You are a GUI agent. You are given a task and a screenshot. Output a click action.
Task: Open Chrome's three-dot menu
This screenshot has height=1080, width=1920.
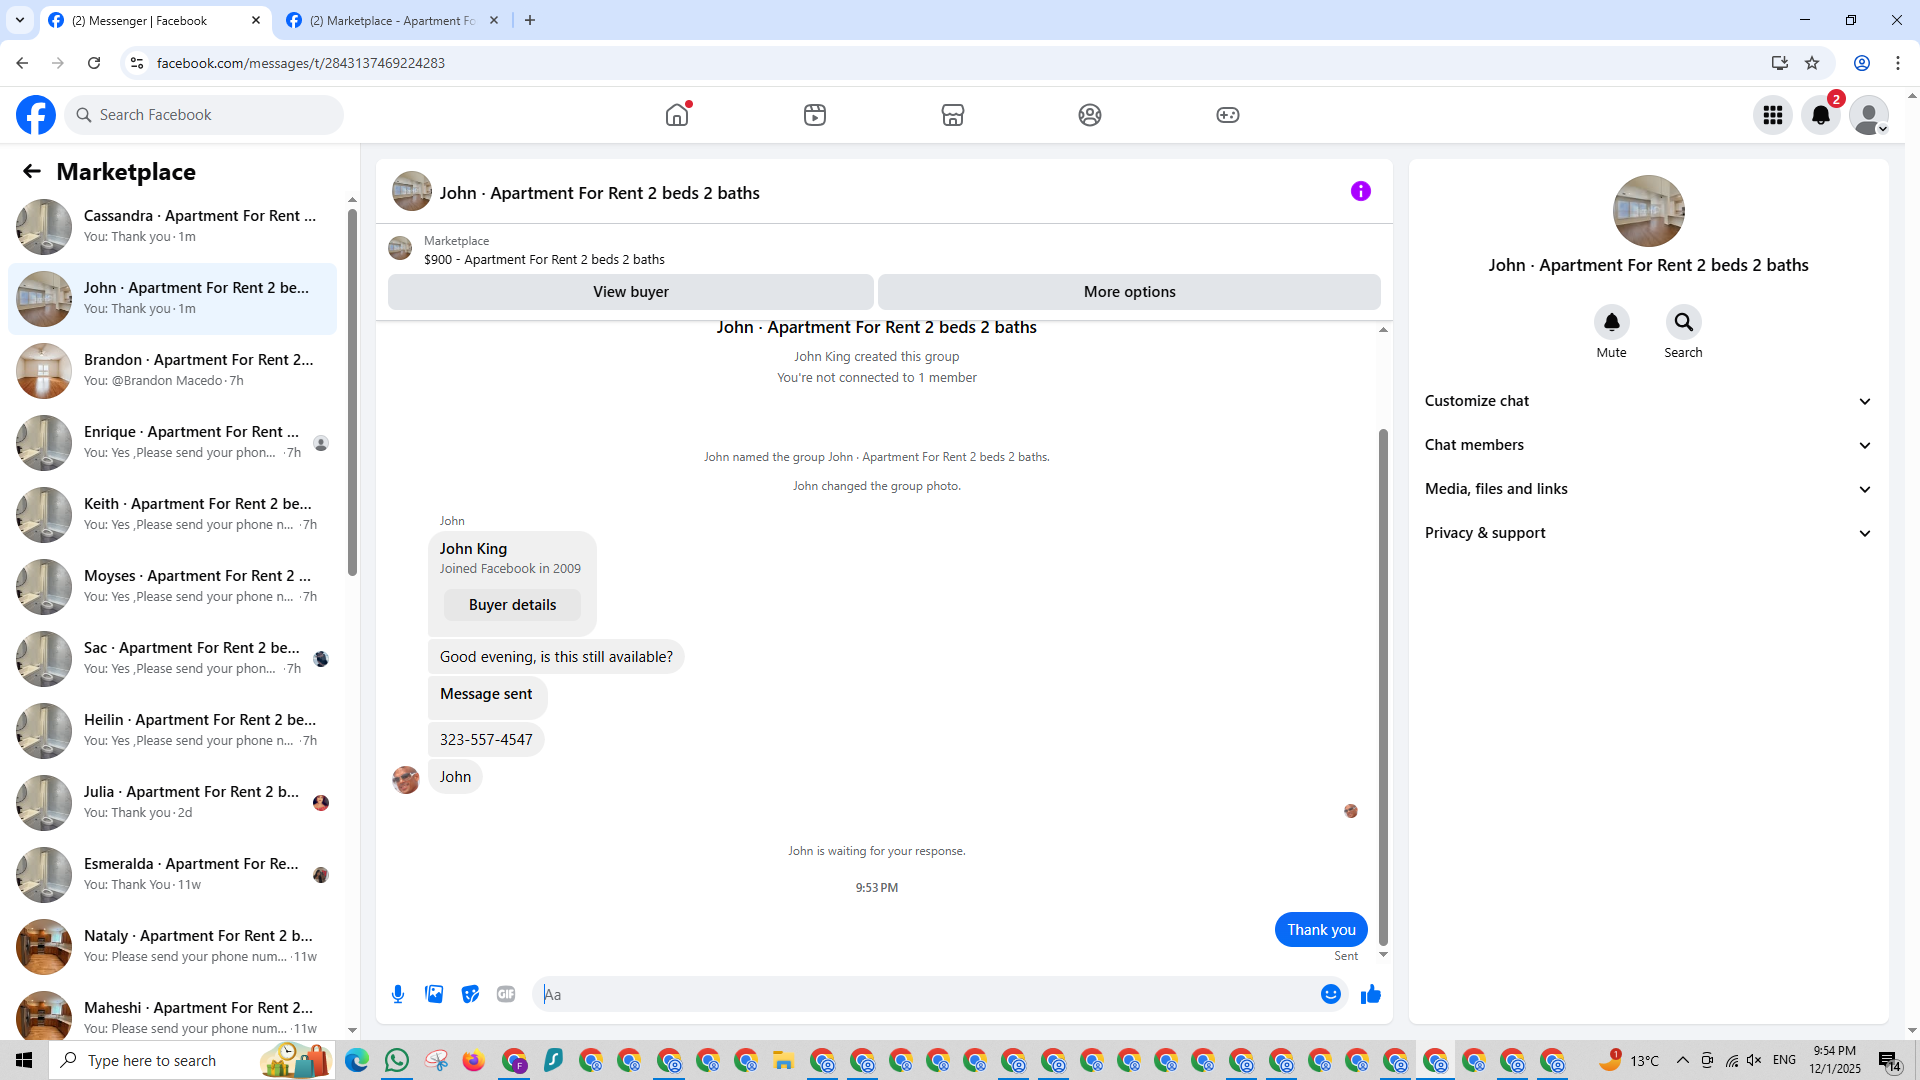(1898, 63)
